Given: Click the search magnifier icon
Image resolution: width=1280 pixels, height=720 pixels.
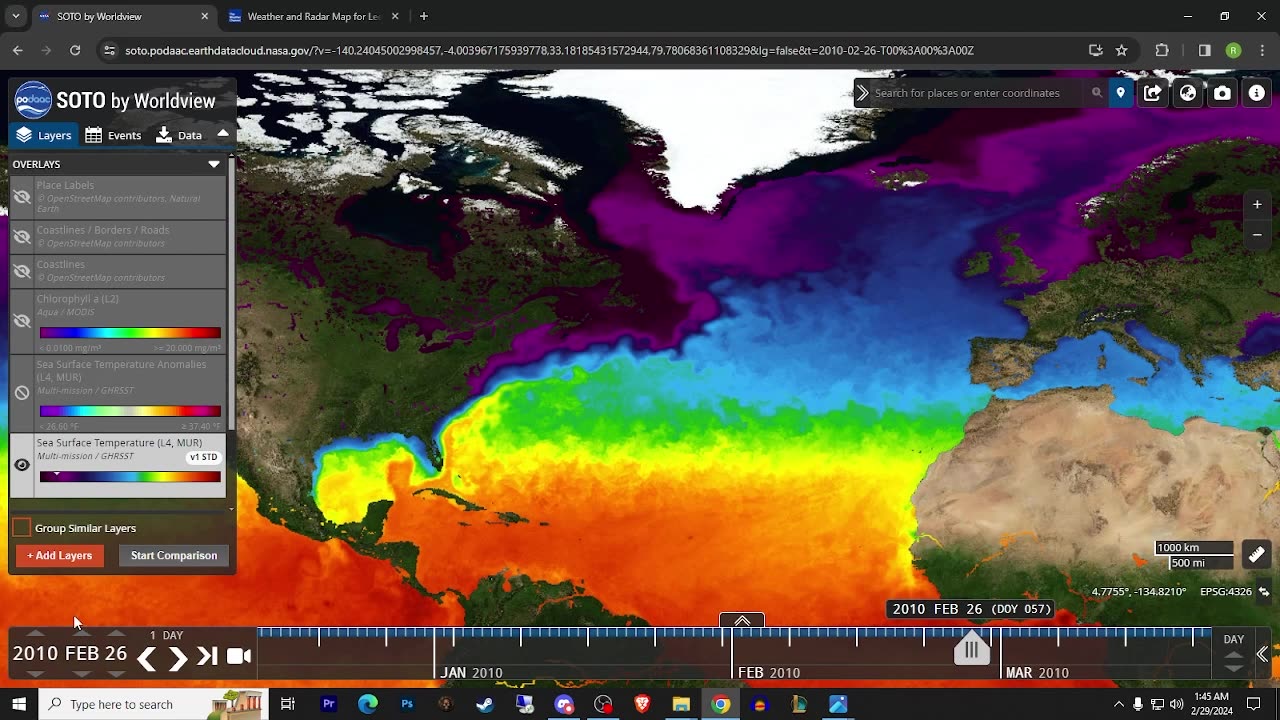Looking at the screenshot, I should coord(1097,93).
